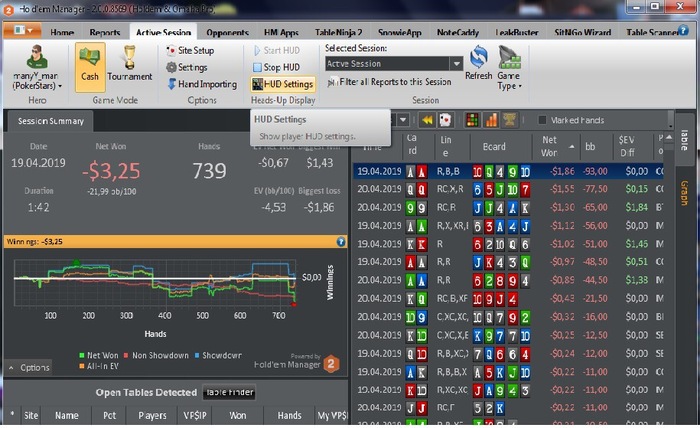
Task: Select Cash game mode
Action: [90, 67]
